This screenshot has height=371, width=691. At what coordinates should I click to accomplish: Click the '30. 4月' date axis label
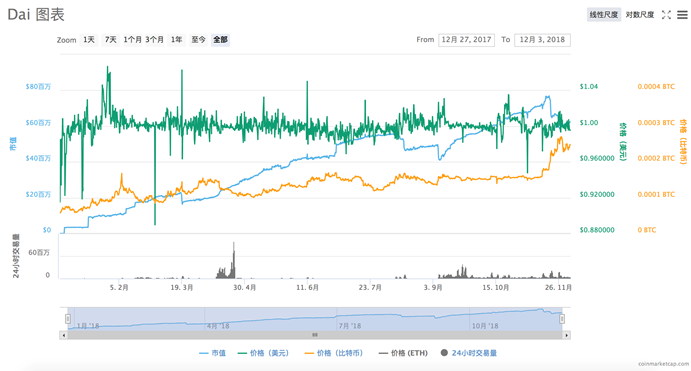pyautogui.click(x=245, y=288)
